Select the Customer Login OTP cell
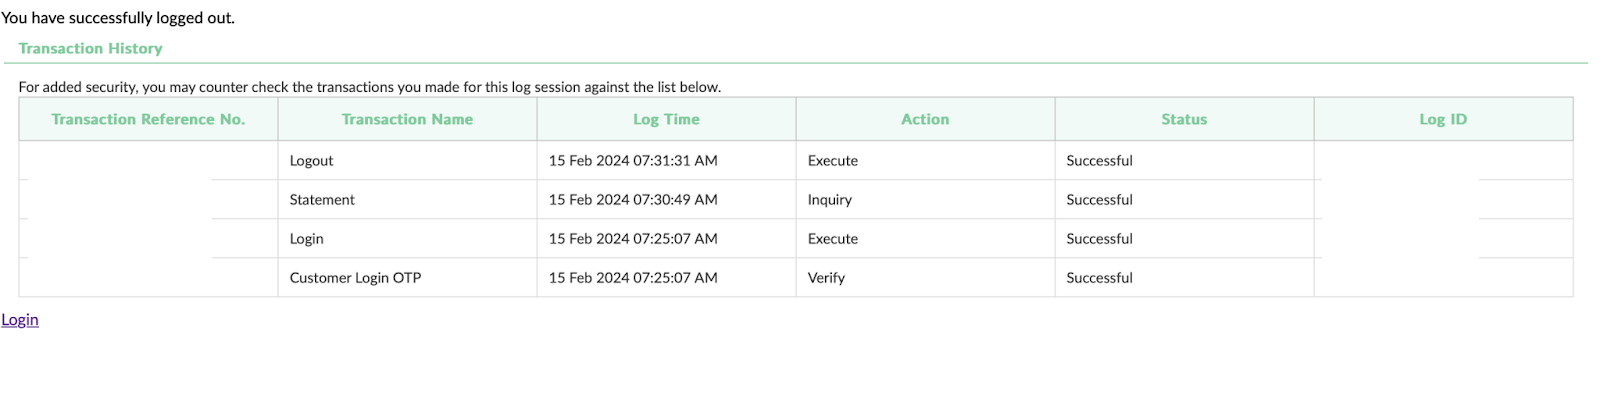 407,277
